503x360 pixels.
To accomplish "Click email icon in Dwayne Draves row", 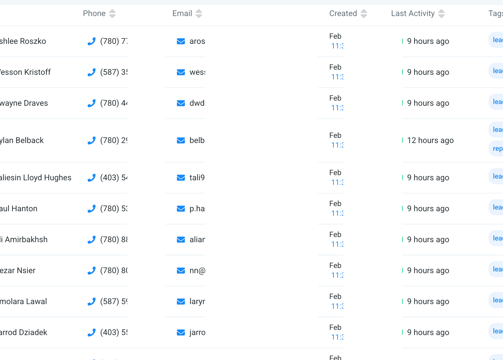I will point(181,103).
